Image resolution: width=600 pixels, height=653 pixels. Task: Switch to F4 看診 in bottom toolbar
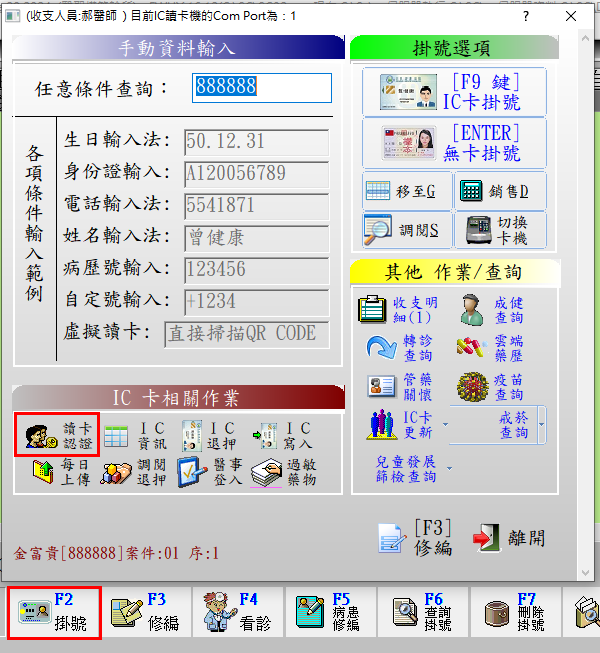coord(233,612)
